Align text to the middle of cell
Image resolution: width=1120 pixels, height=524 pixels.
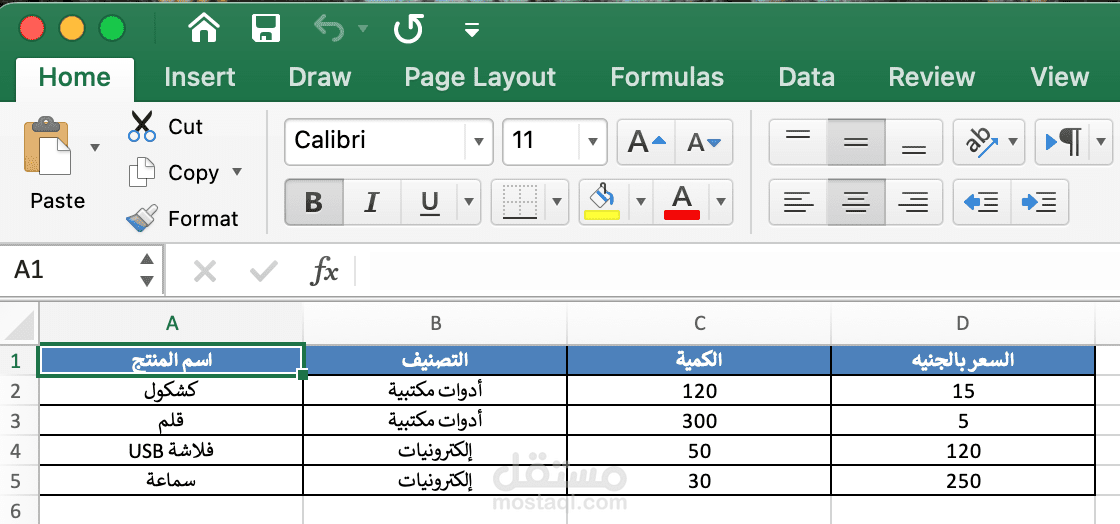(856, 142)
